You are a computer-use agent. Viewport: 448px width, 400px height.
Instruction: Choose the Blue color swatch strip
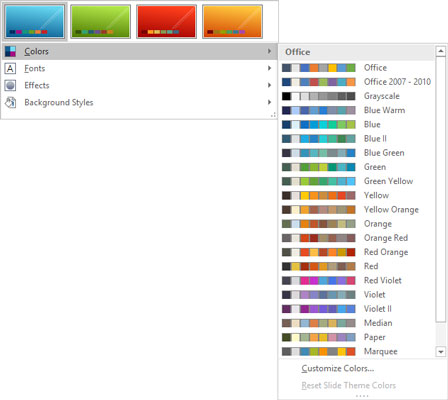319,125
